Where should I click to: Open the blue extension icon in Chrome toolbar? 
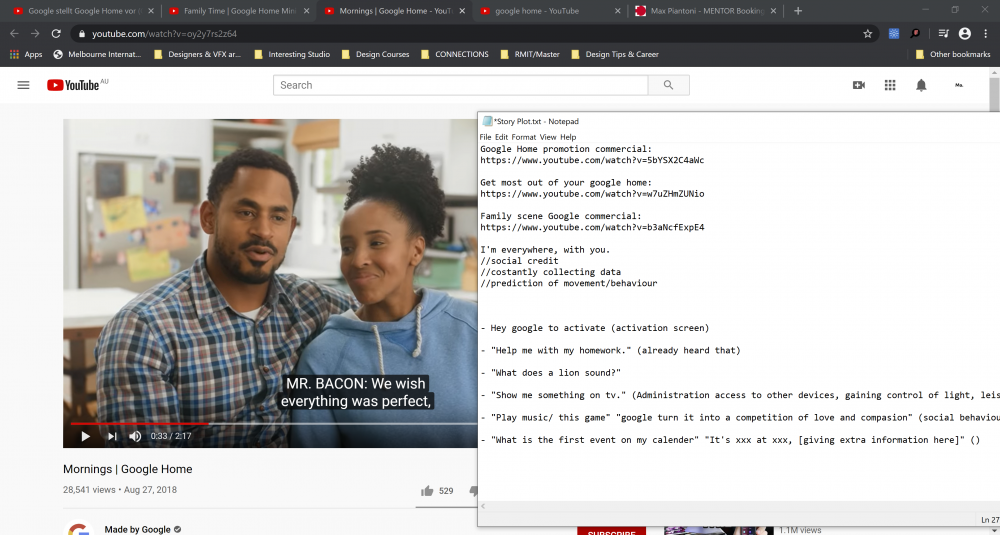(x=894, y=34)
